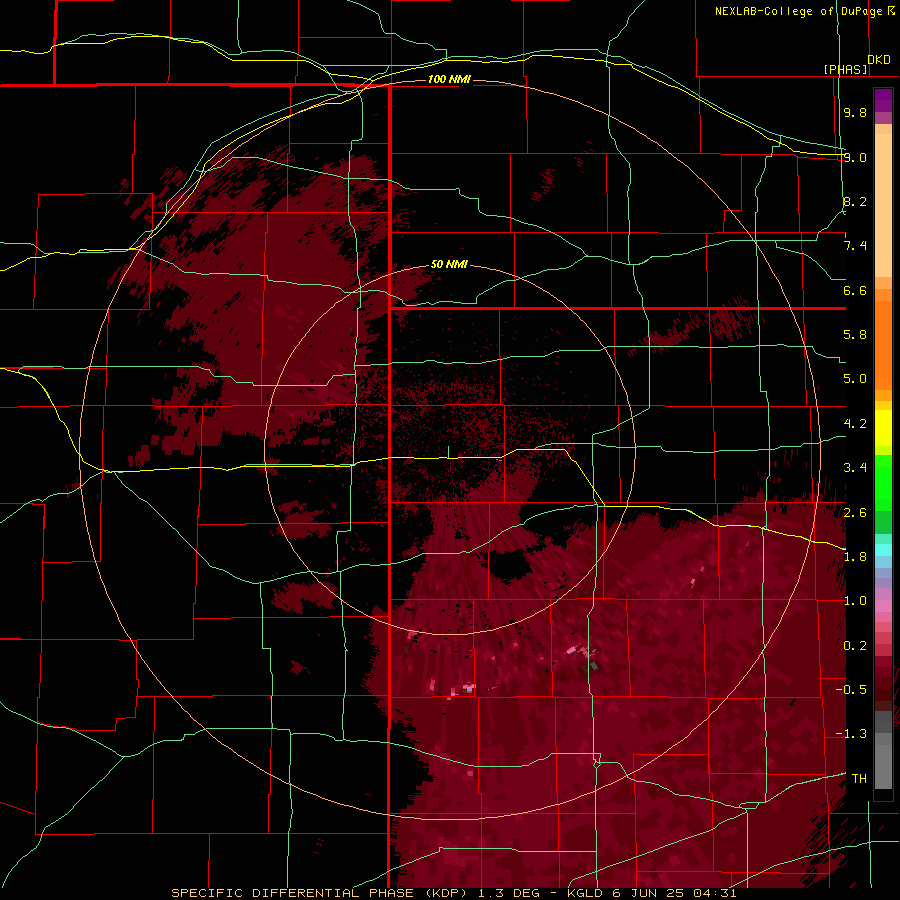Click the TH threshold label on the scale

[859, 778]
